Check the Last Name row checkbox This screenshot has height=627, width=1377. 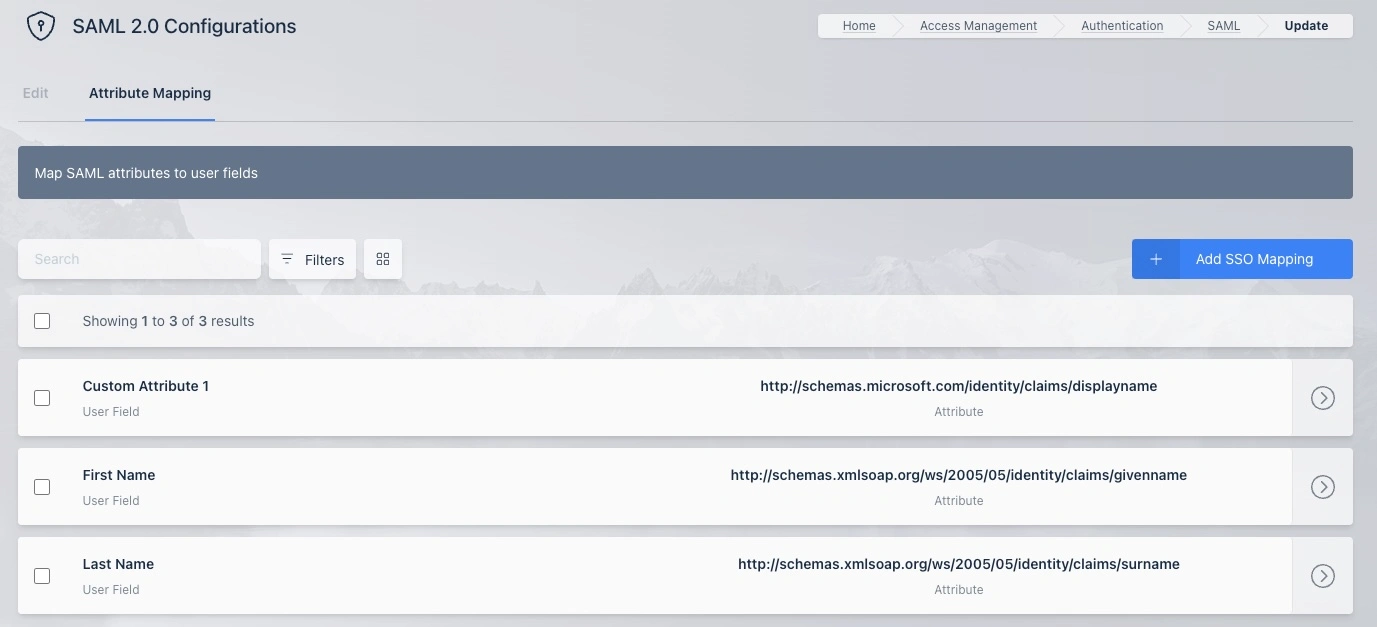pyautogui.click(x=42, y=575)
